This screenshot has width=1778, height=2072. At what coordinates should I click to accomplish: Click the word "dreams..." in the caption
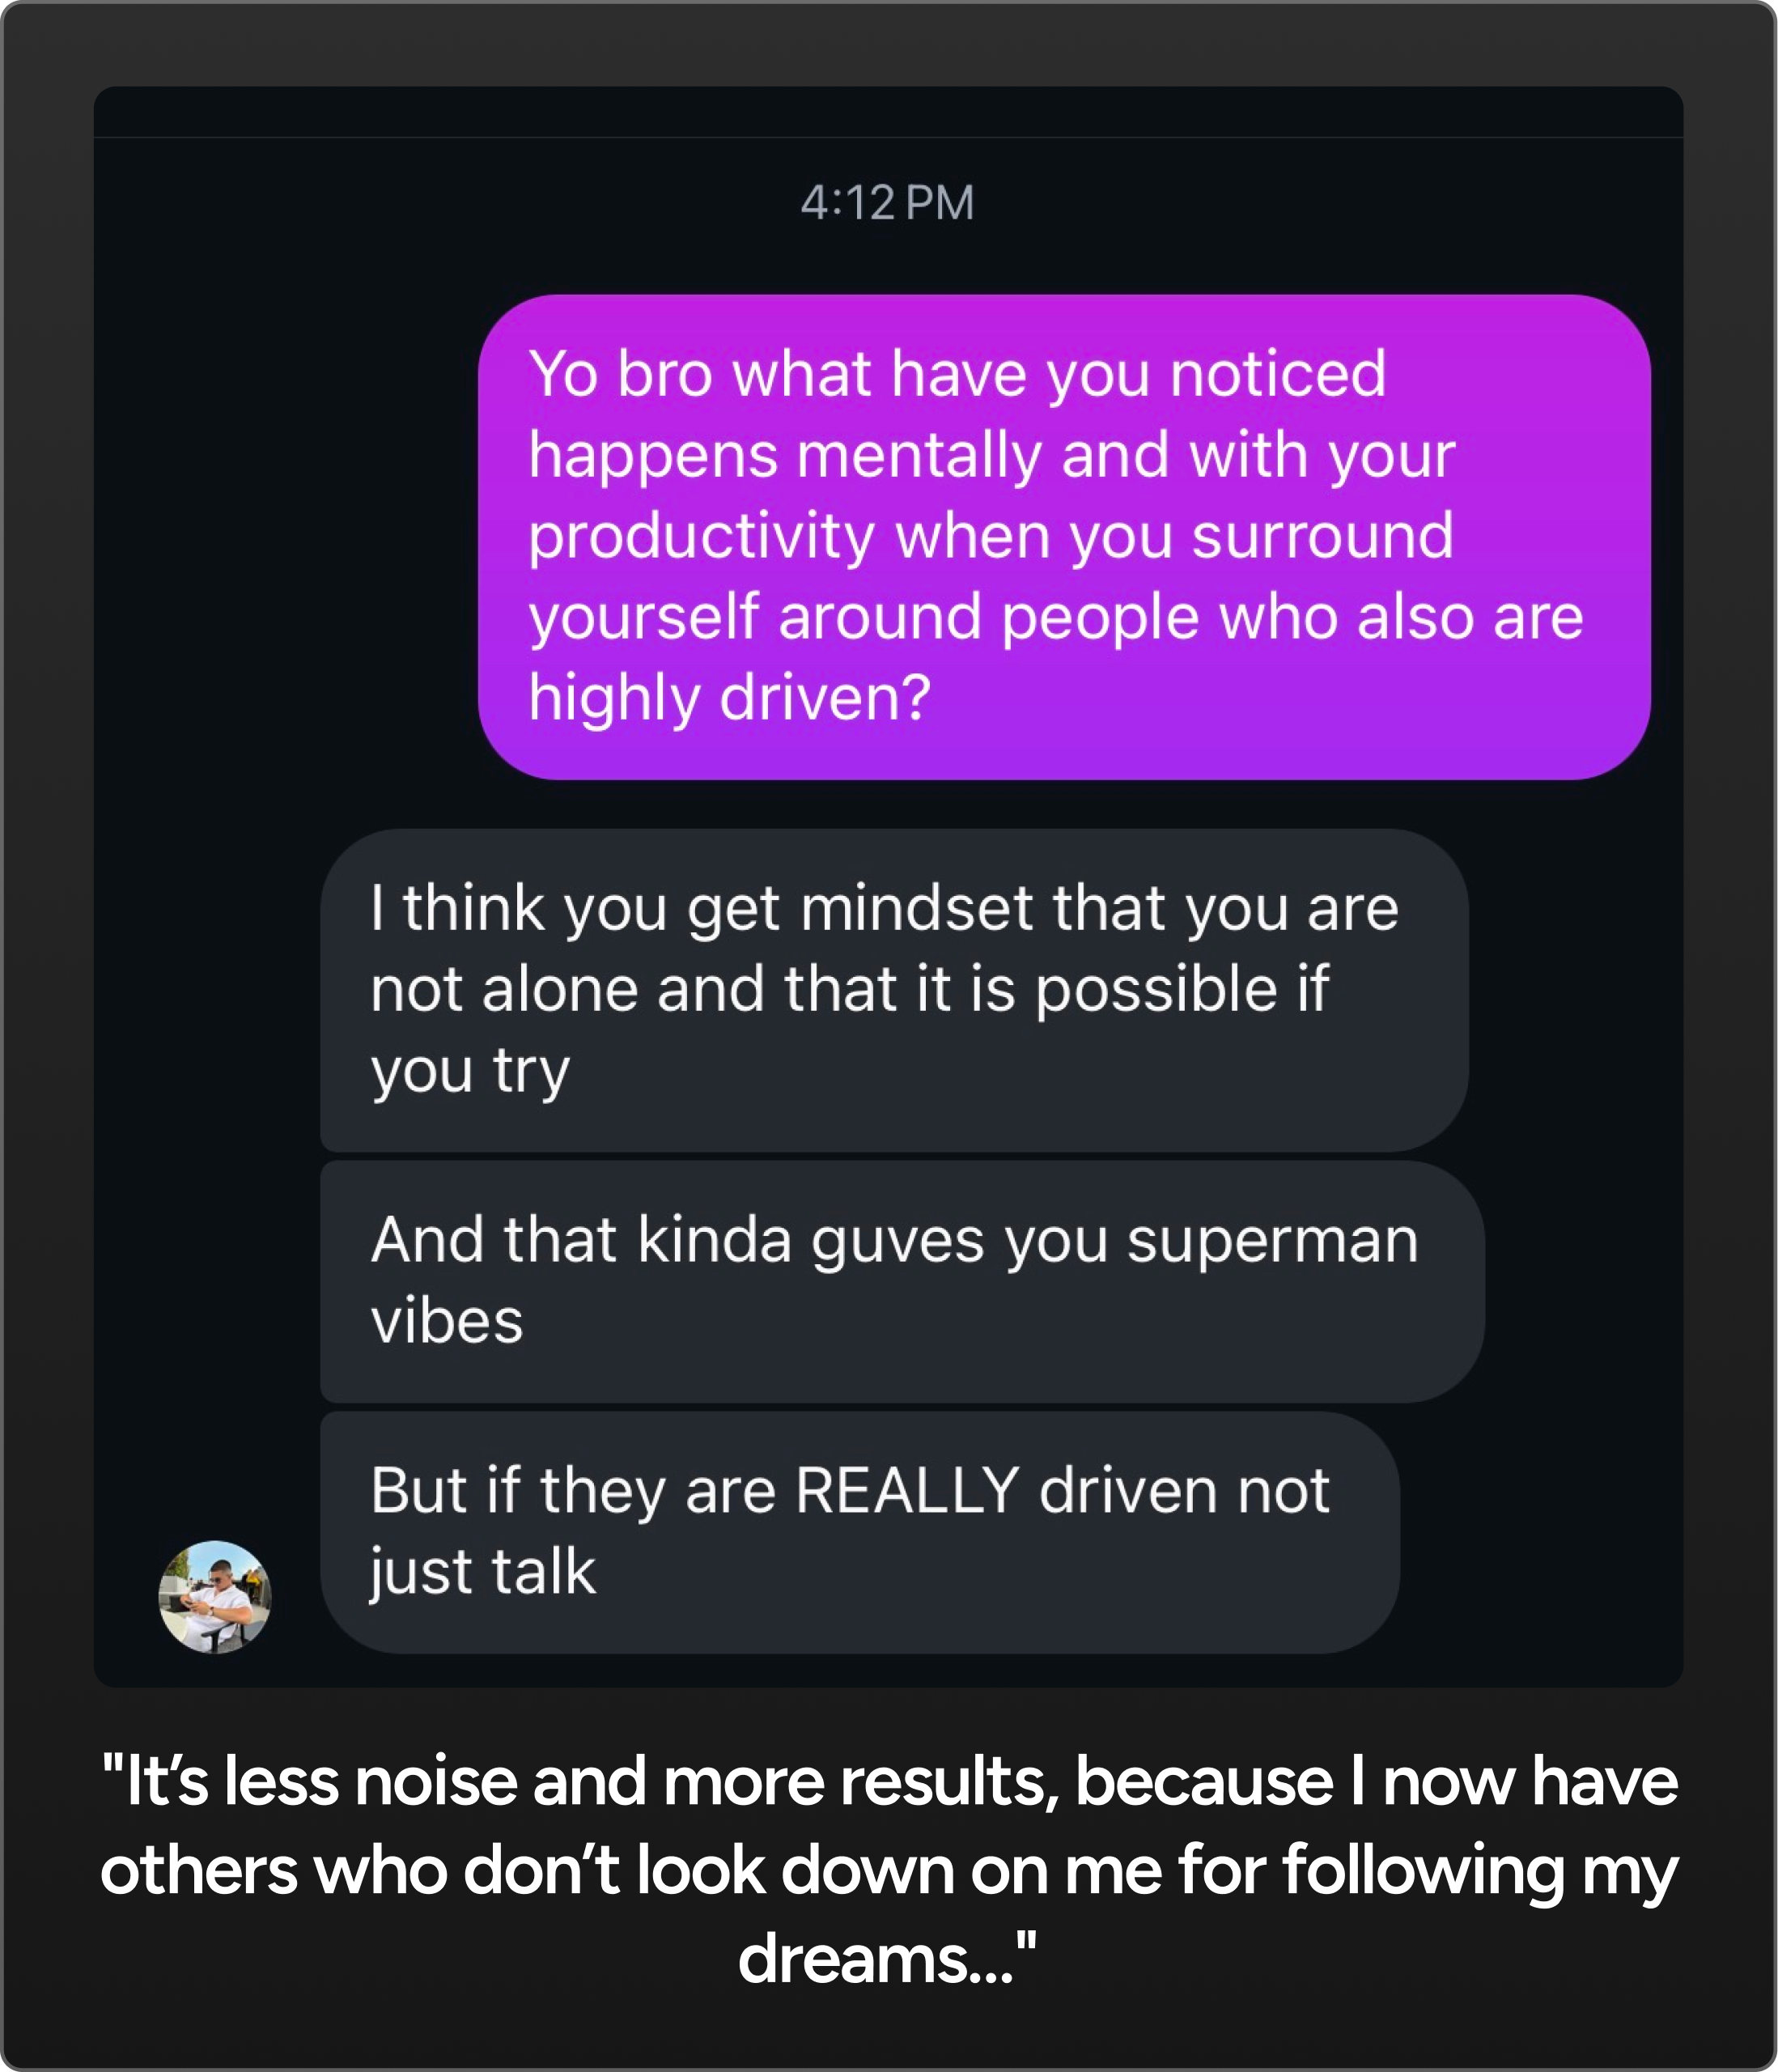887,1957
